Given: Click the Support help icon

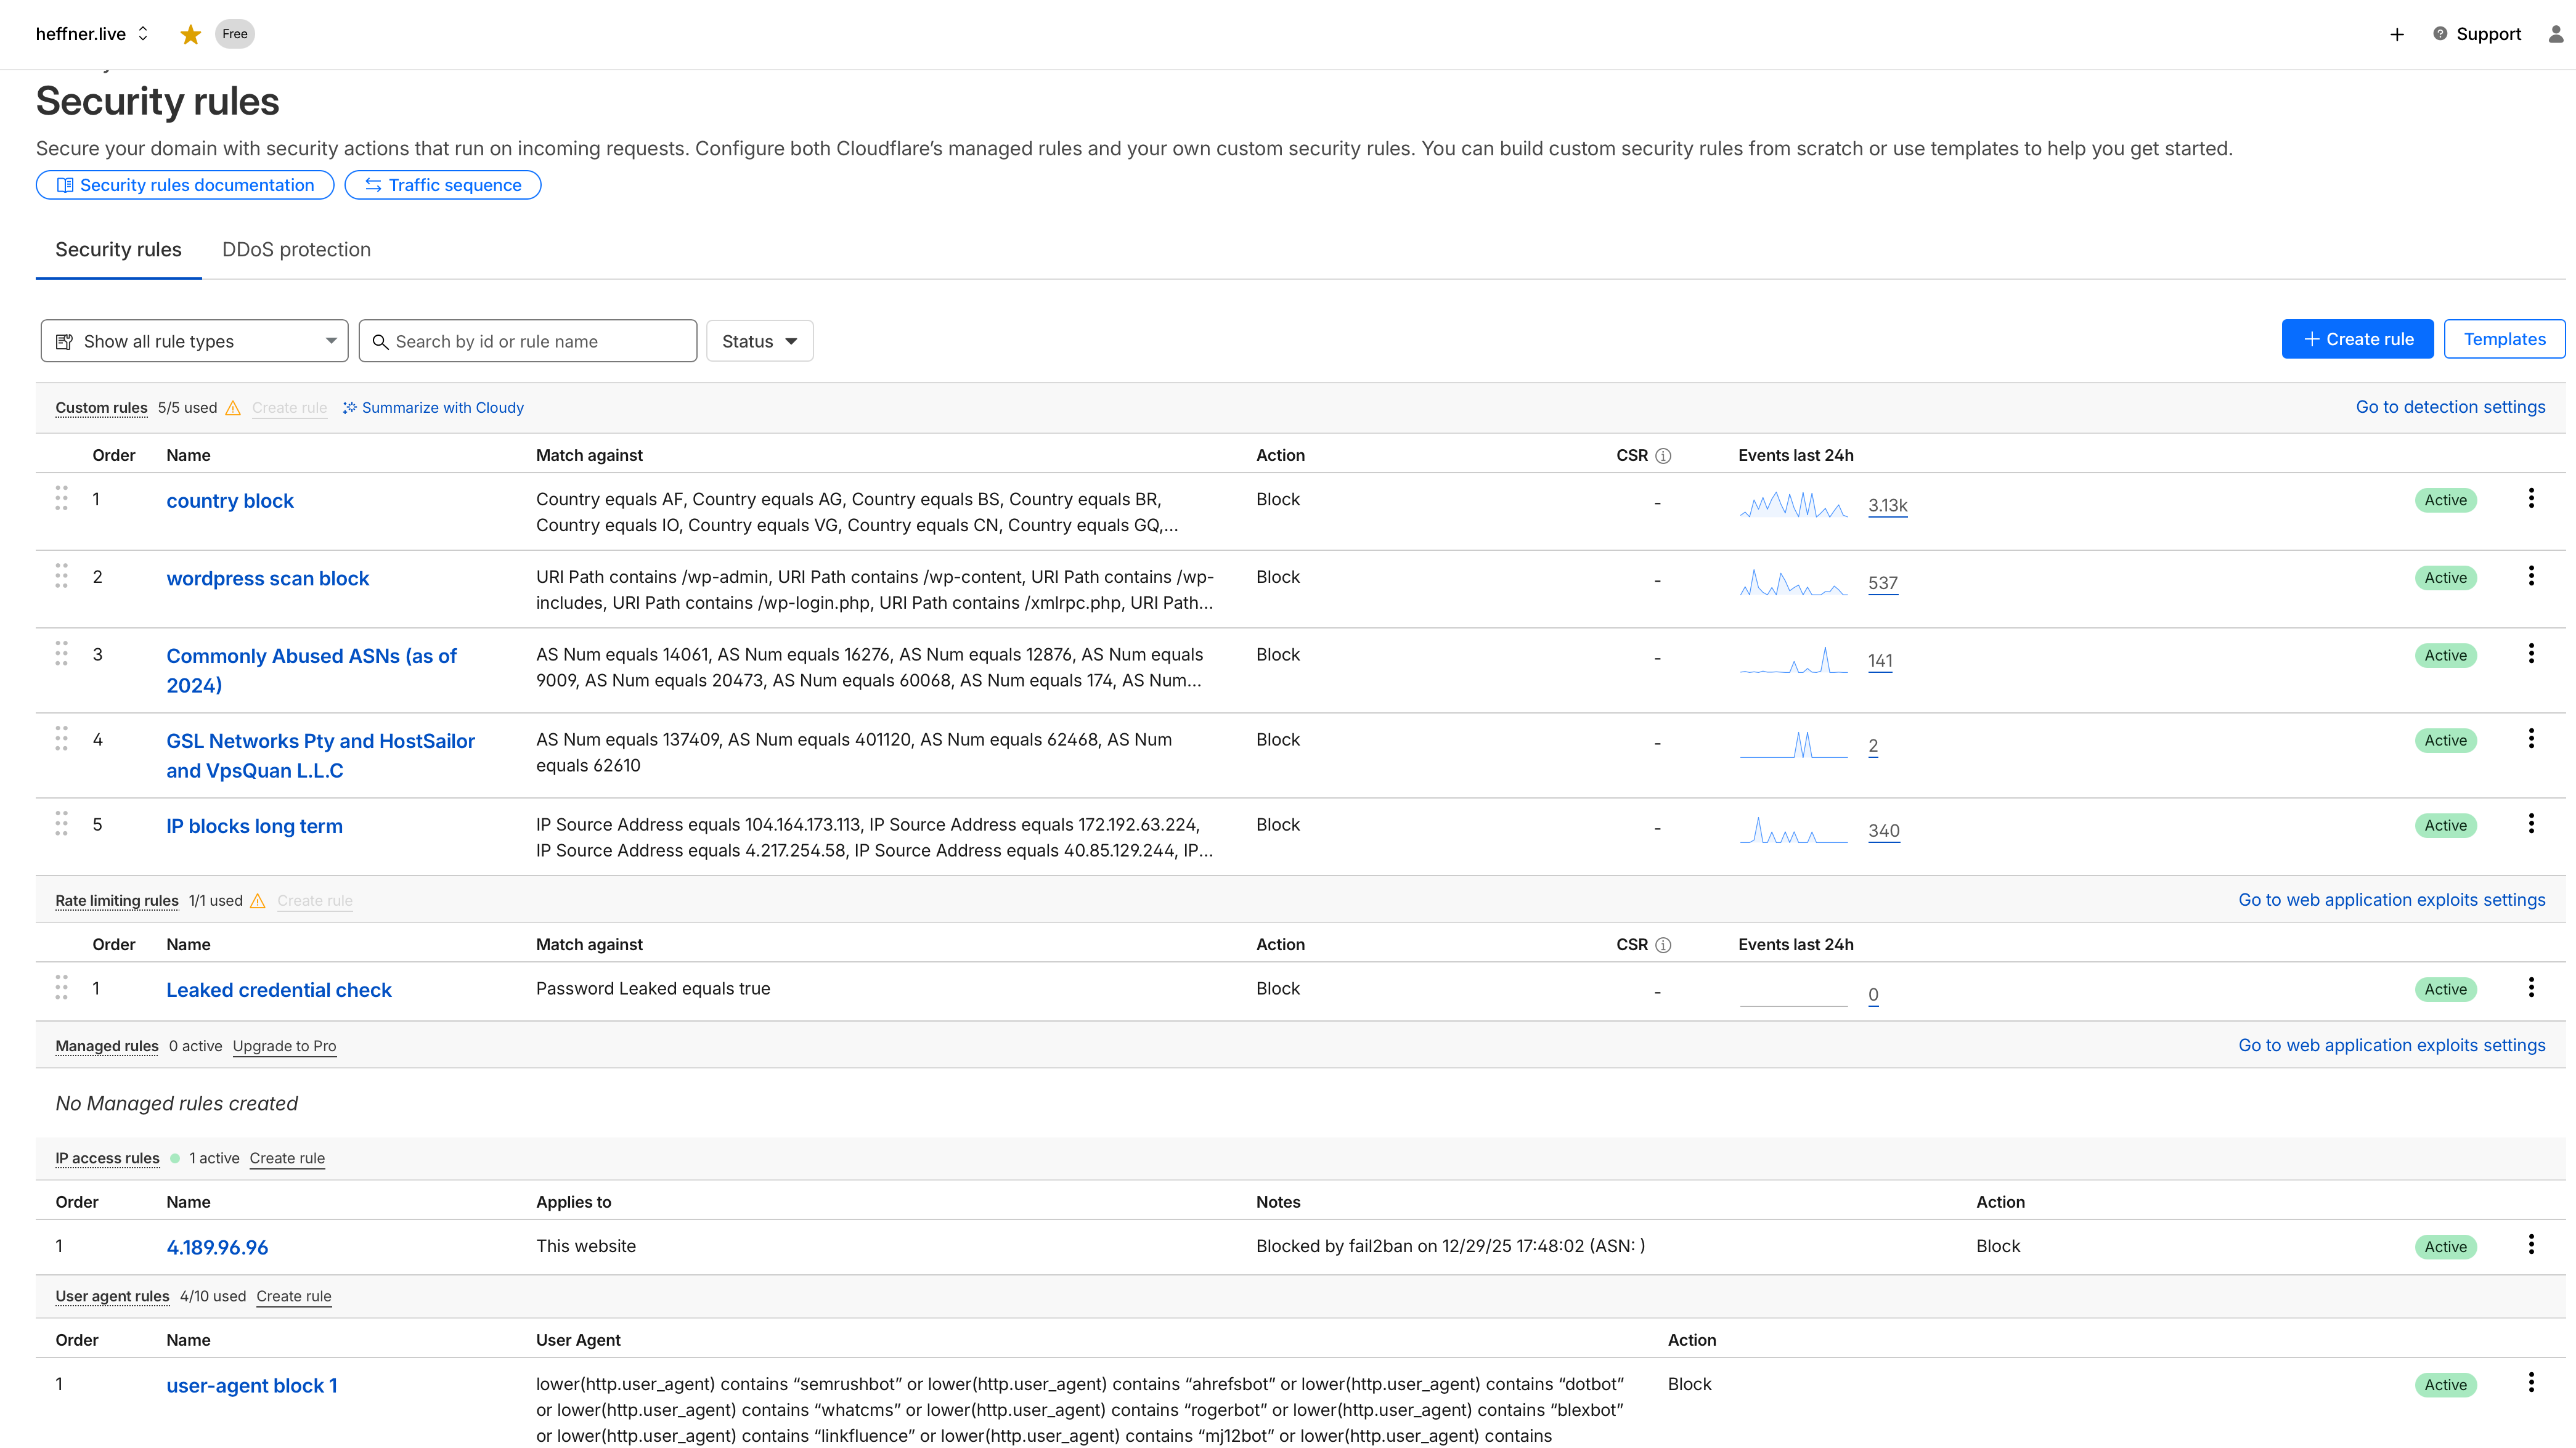Looking at the screenshot, I should 2440,33.
